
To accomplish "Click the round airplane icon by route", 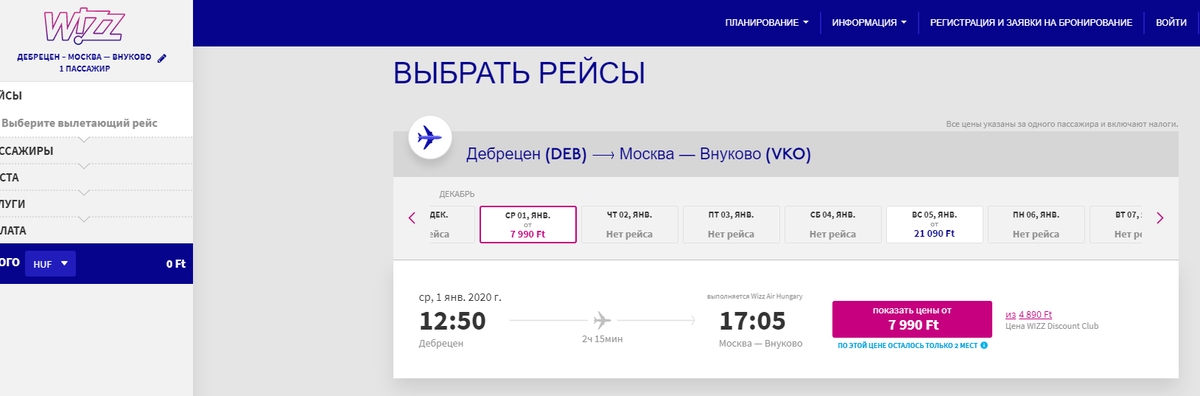I will click(430, 136).
